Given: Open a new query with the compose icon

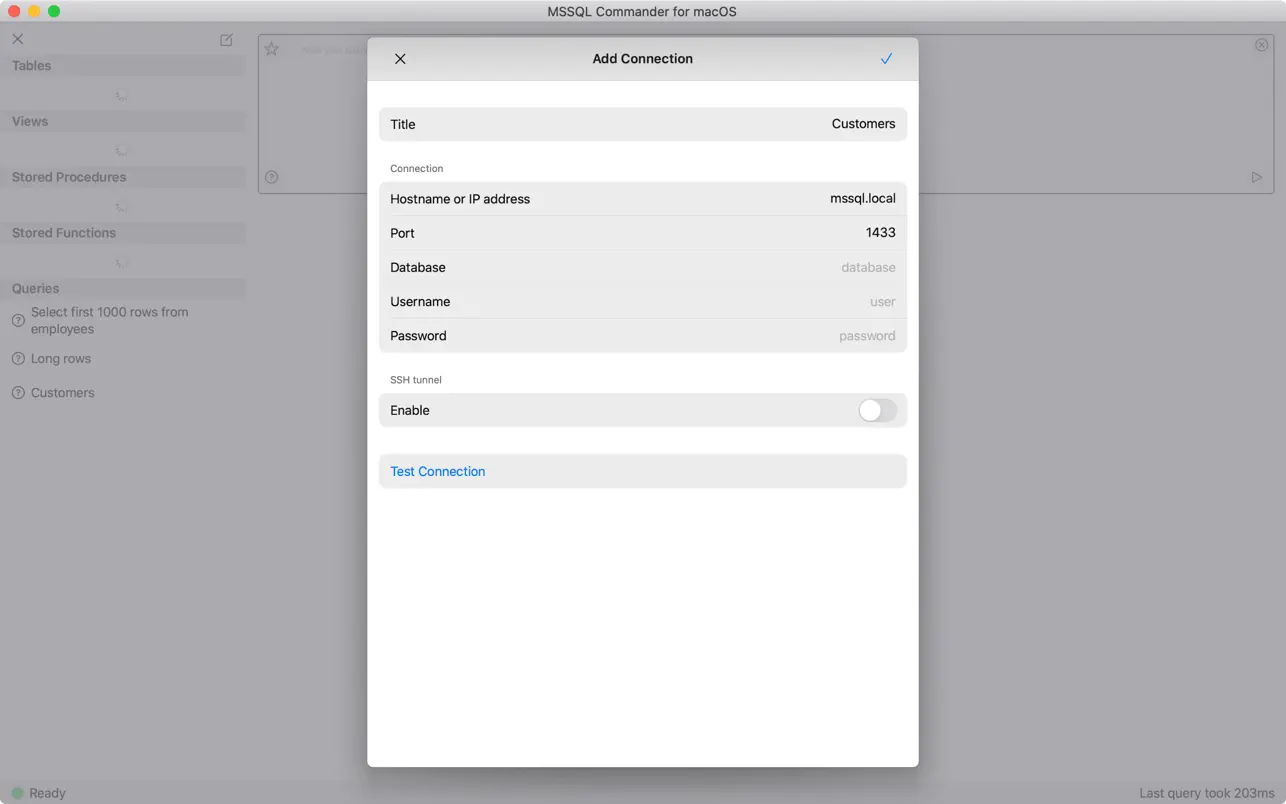Looking at the screenshot, I should point(226,39).
